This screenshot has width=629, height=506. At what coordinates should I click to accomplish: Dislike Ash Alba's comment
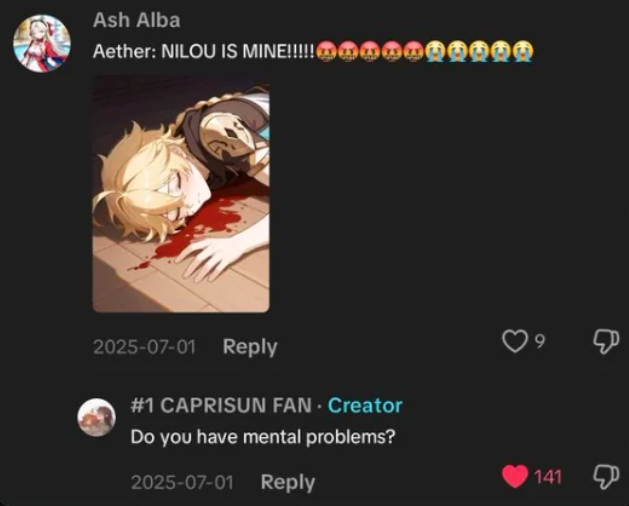606,341
